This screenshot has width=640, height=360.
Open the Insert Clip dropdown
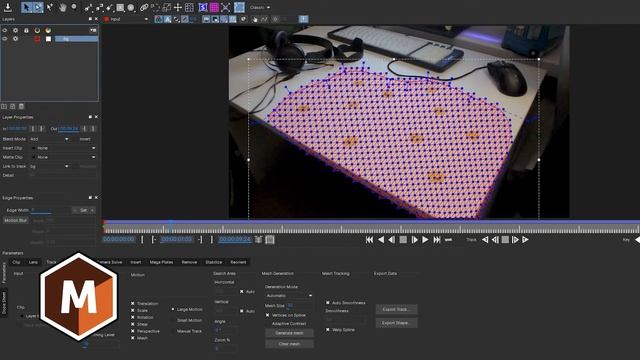pyautogui.click(x=63, y=148)
